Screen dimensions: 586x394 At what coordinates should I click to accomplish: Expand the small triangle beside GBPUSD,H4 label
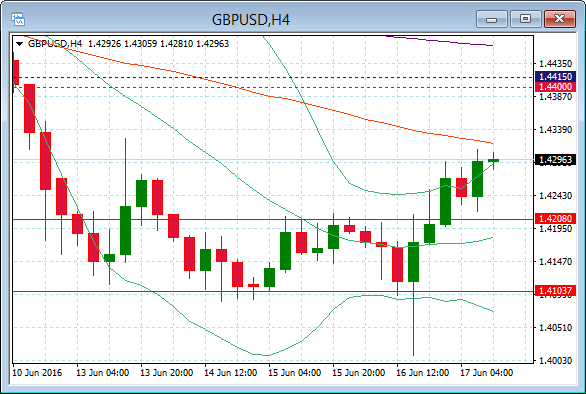click(x=20, y=44)
